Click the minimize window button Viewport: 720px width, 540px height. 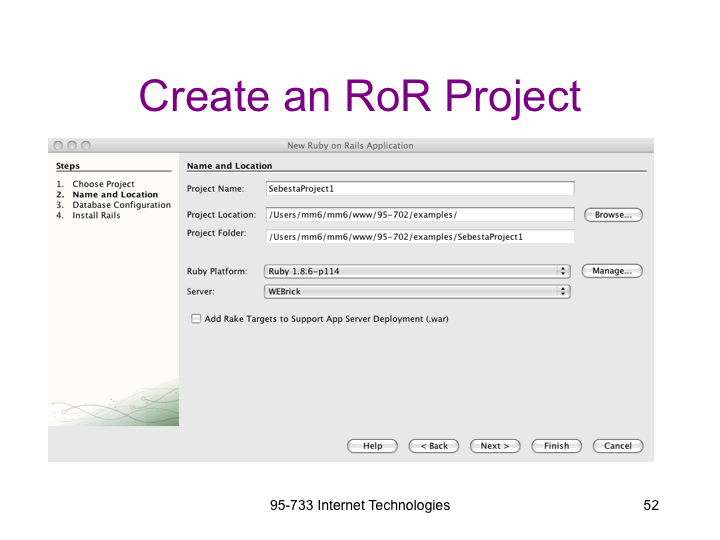72,146
